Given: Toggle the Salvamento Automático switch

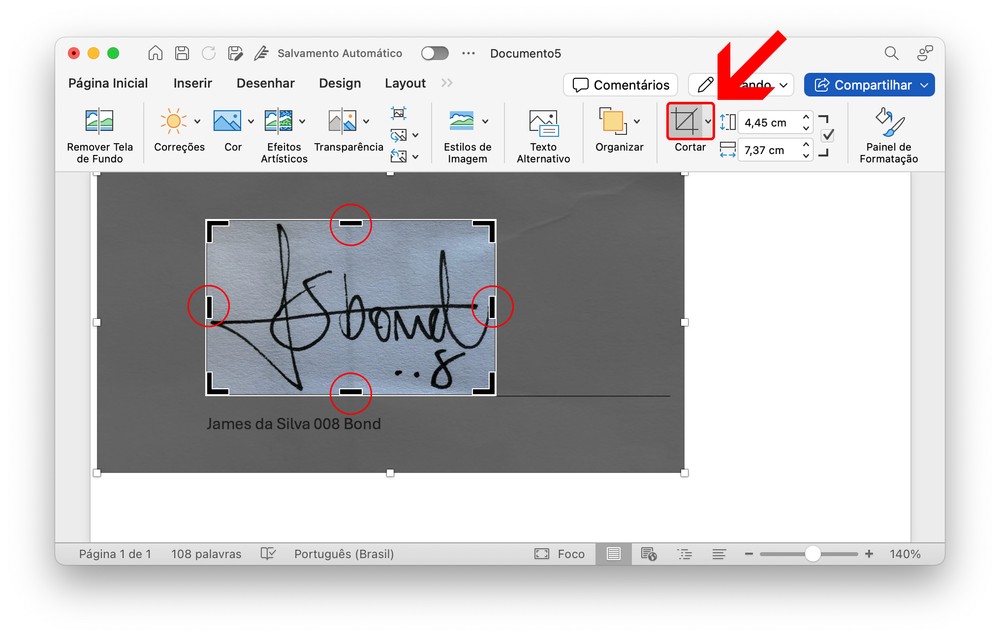Looking at the screenshot, I should click(x=434, y=53).
